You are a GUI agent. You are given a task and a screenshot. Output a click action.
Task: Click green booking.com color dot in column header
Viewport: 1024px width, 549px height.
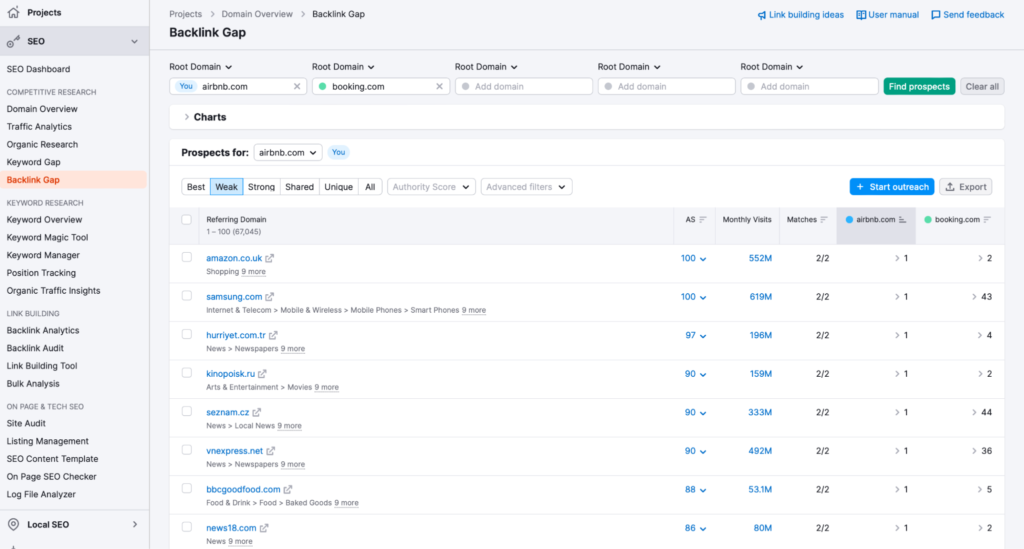click(x=927, y=220)
